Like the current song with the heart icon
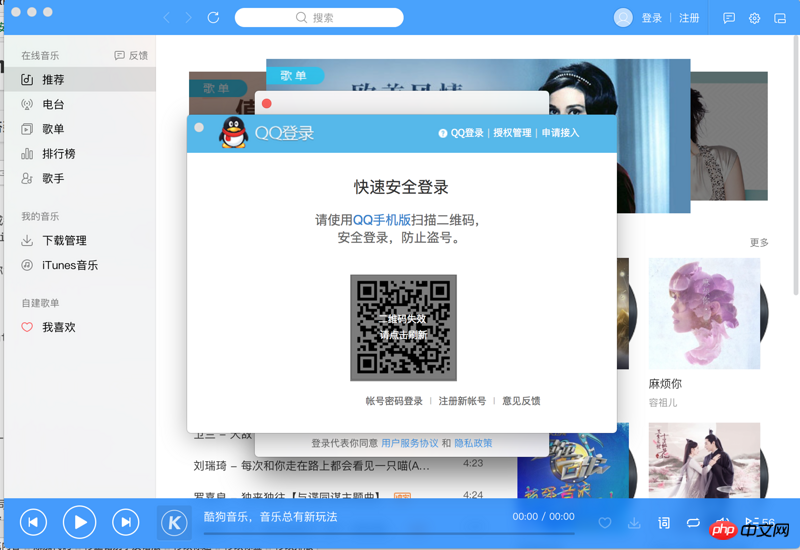The width and height of the screenshot is (800, 550). (605, 523)
